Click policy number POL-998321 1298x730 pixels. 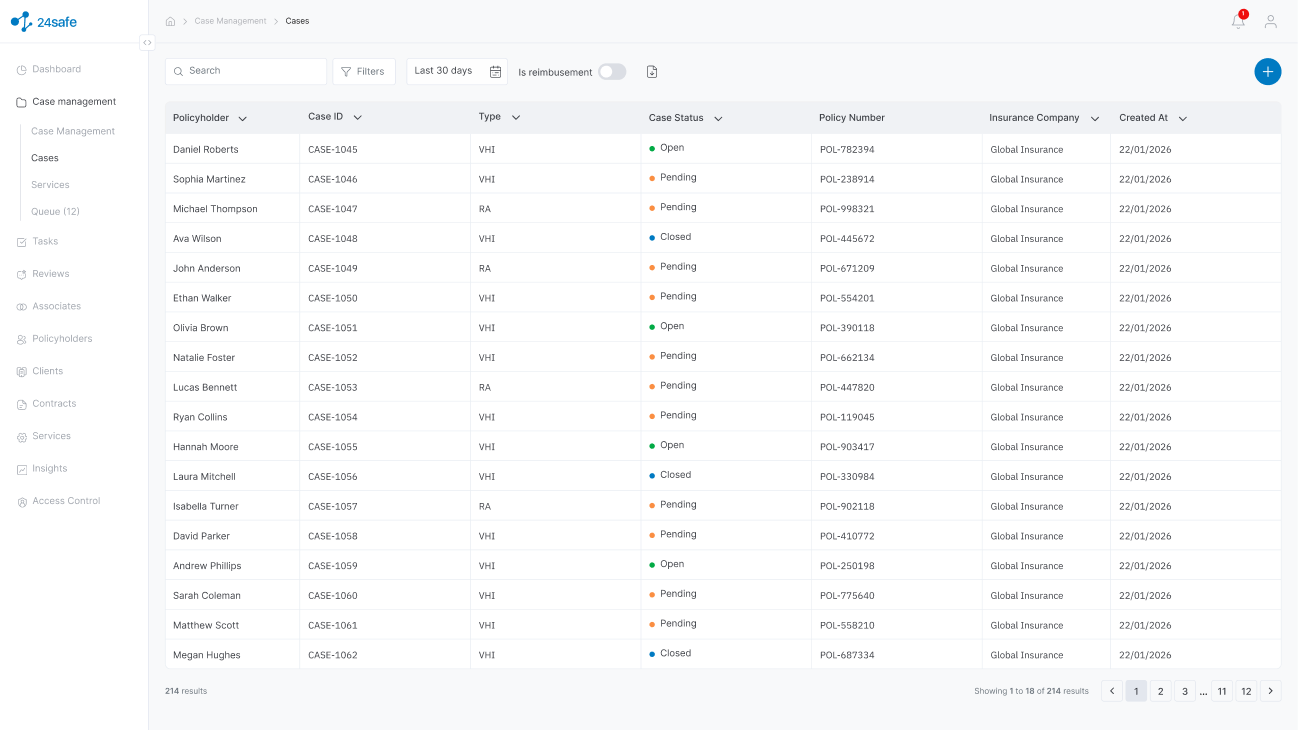[x=847, y=209]
